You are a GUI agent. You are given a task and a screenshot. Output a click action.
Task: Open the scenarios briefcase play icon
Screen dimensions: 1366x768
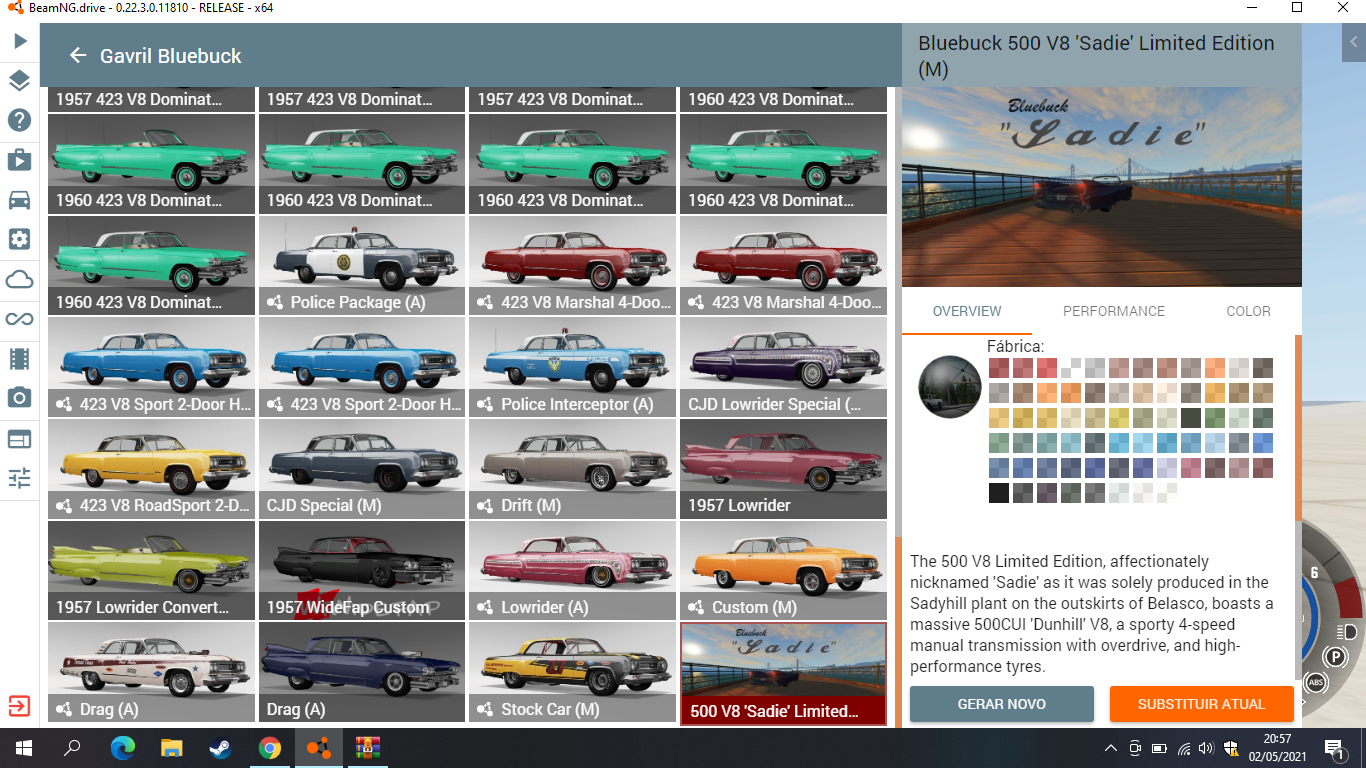coord(20,160)
